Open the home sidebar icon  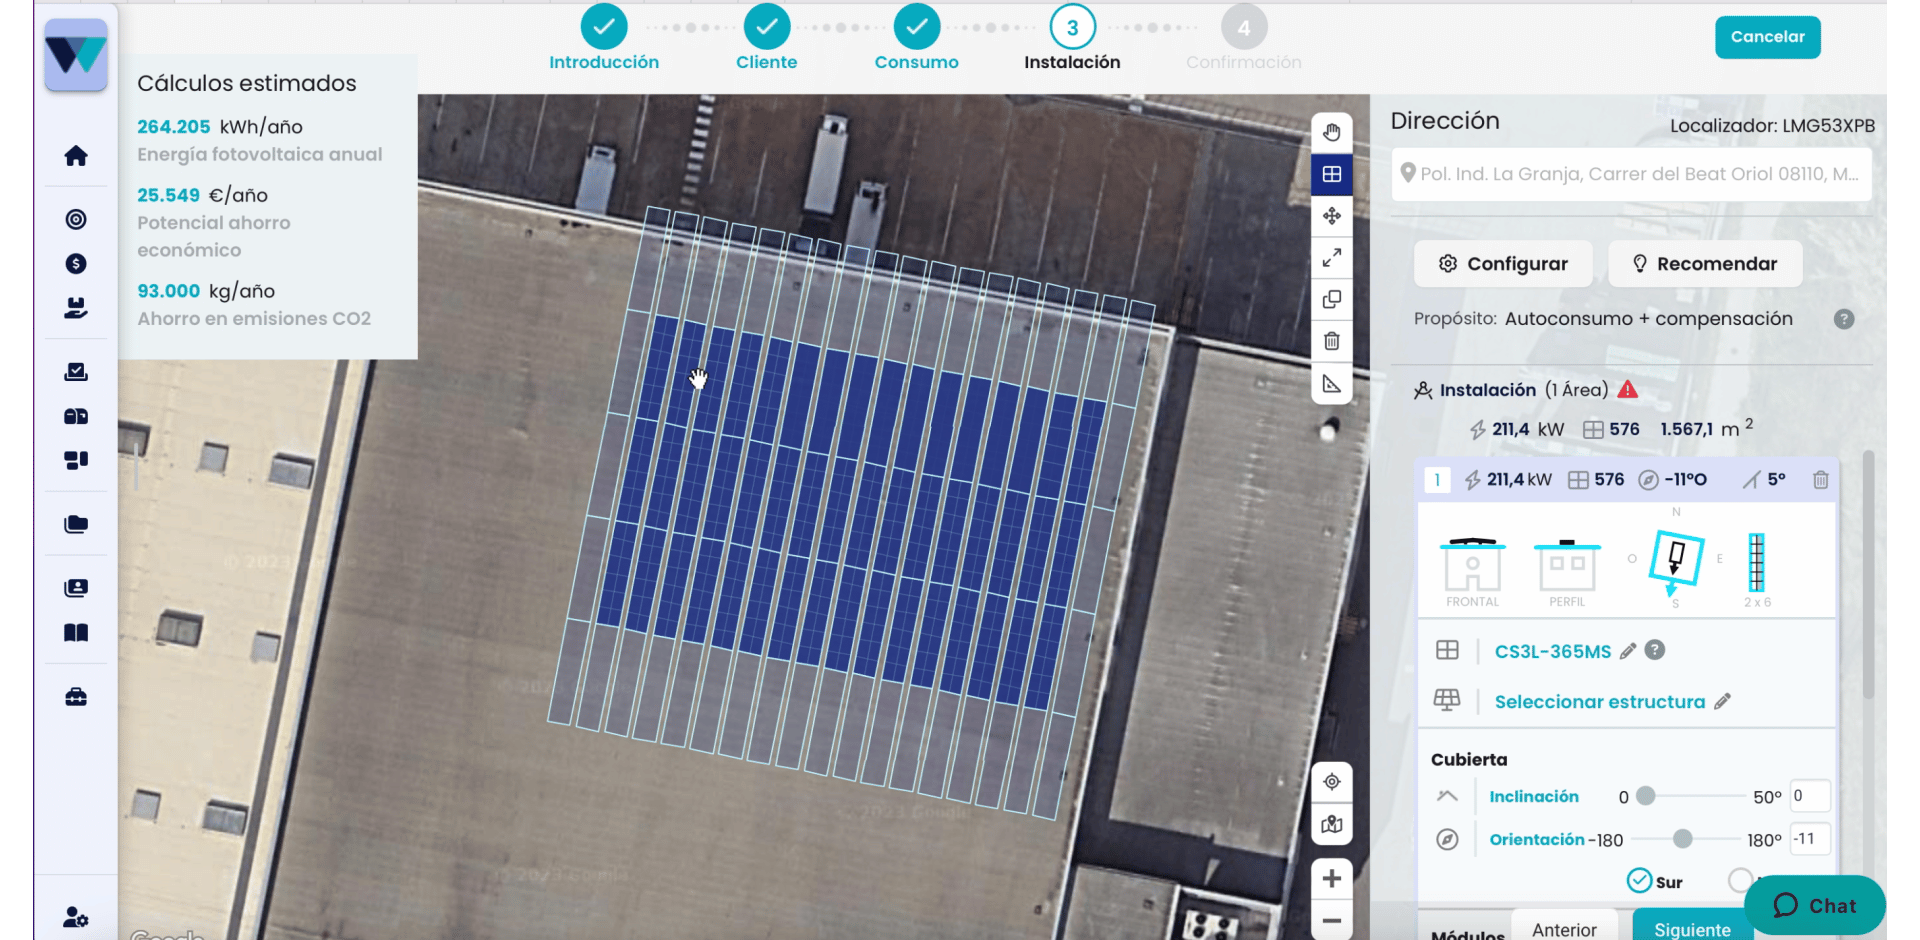point(76,156)
